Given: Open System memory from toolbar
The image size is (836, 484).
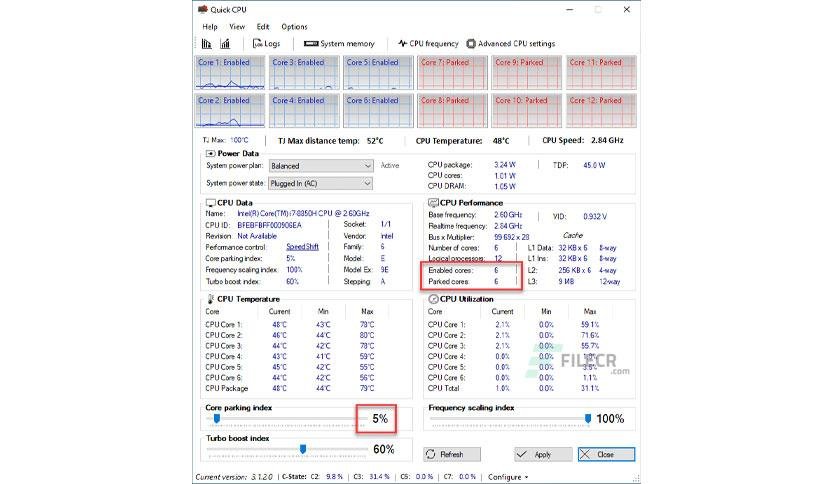Looking at the screenshot, I should click(x=339, y=44).
